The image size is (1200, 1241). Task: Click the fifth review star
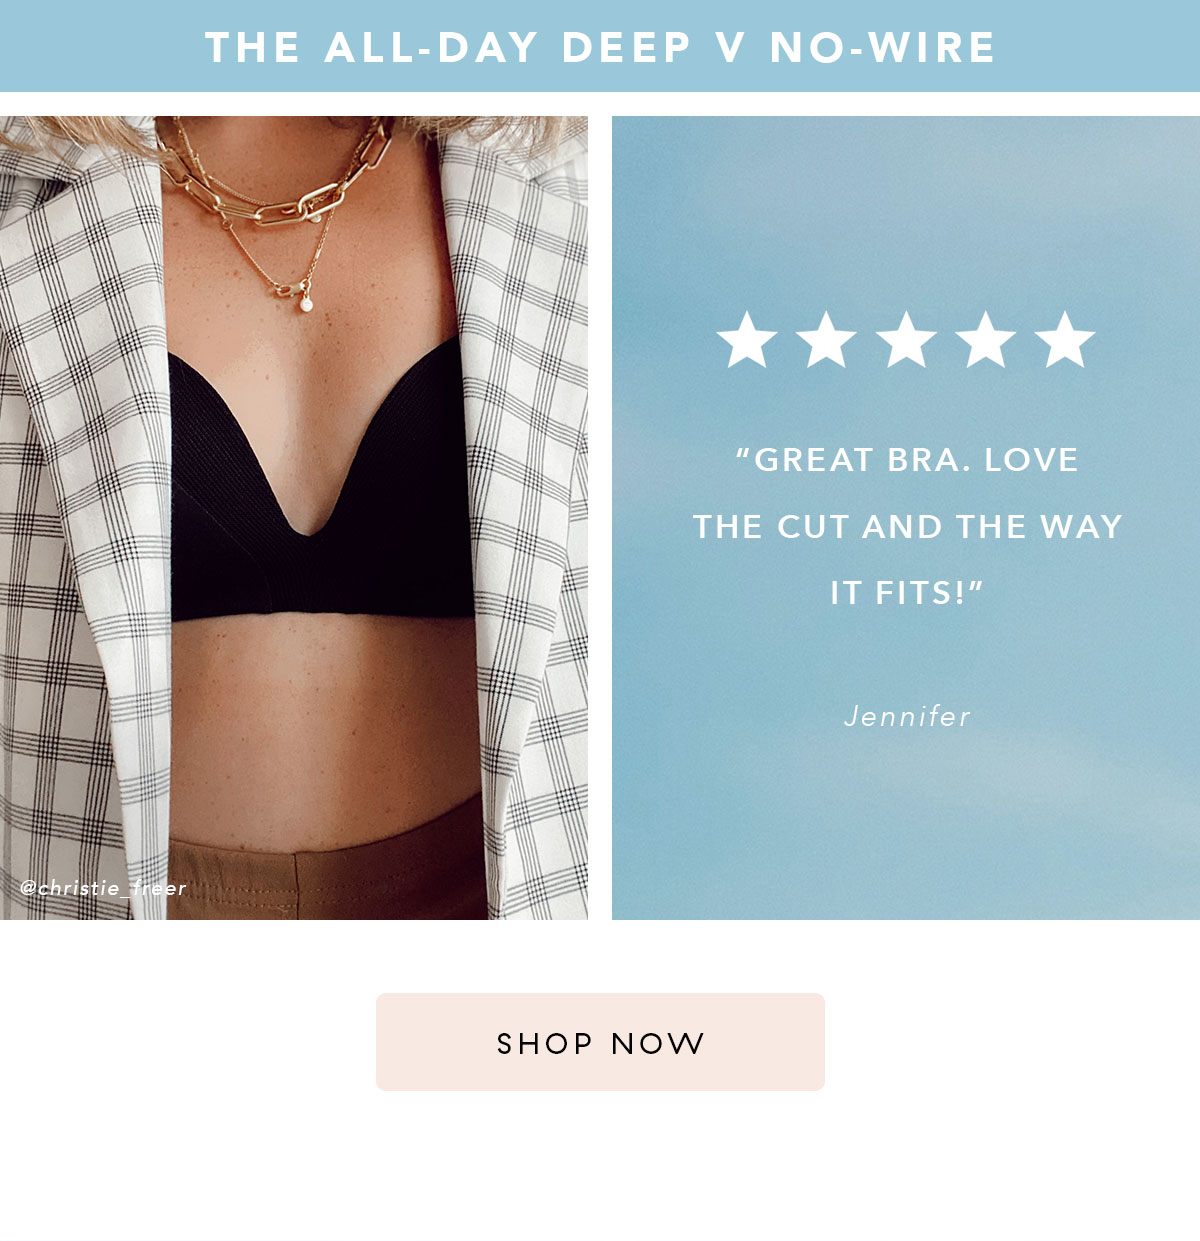tap(1065, 339)
